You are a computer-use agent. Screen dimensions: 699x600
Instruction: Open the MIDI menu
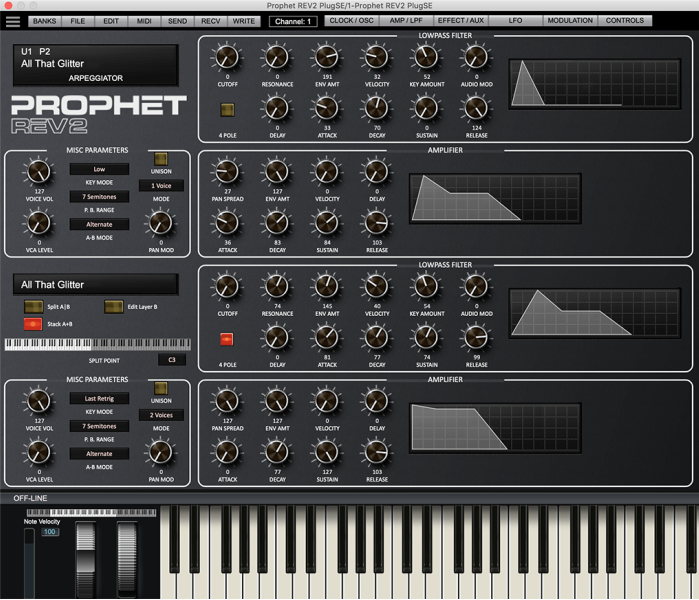click(144, 21)
